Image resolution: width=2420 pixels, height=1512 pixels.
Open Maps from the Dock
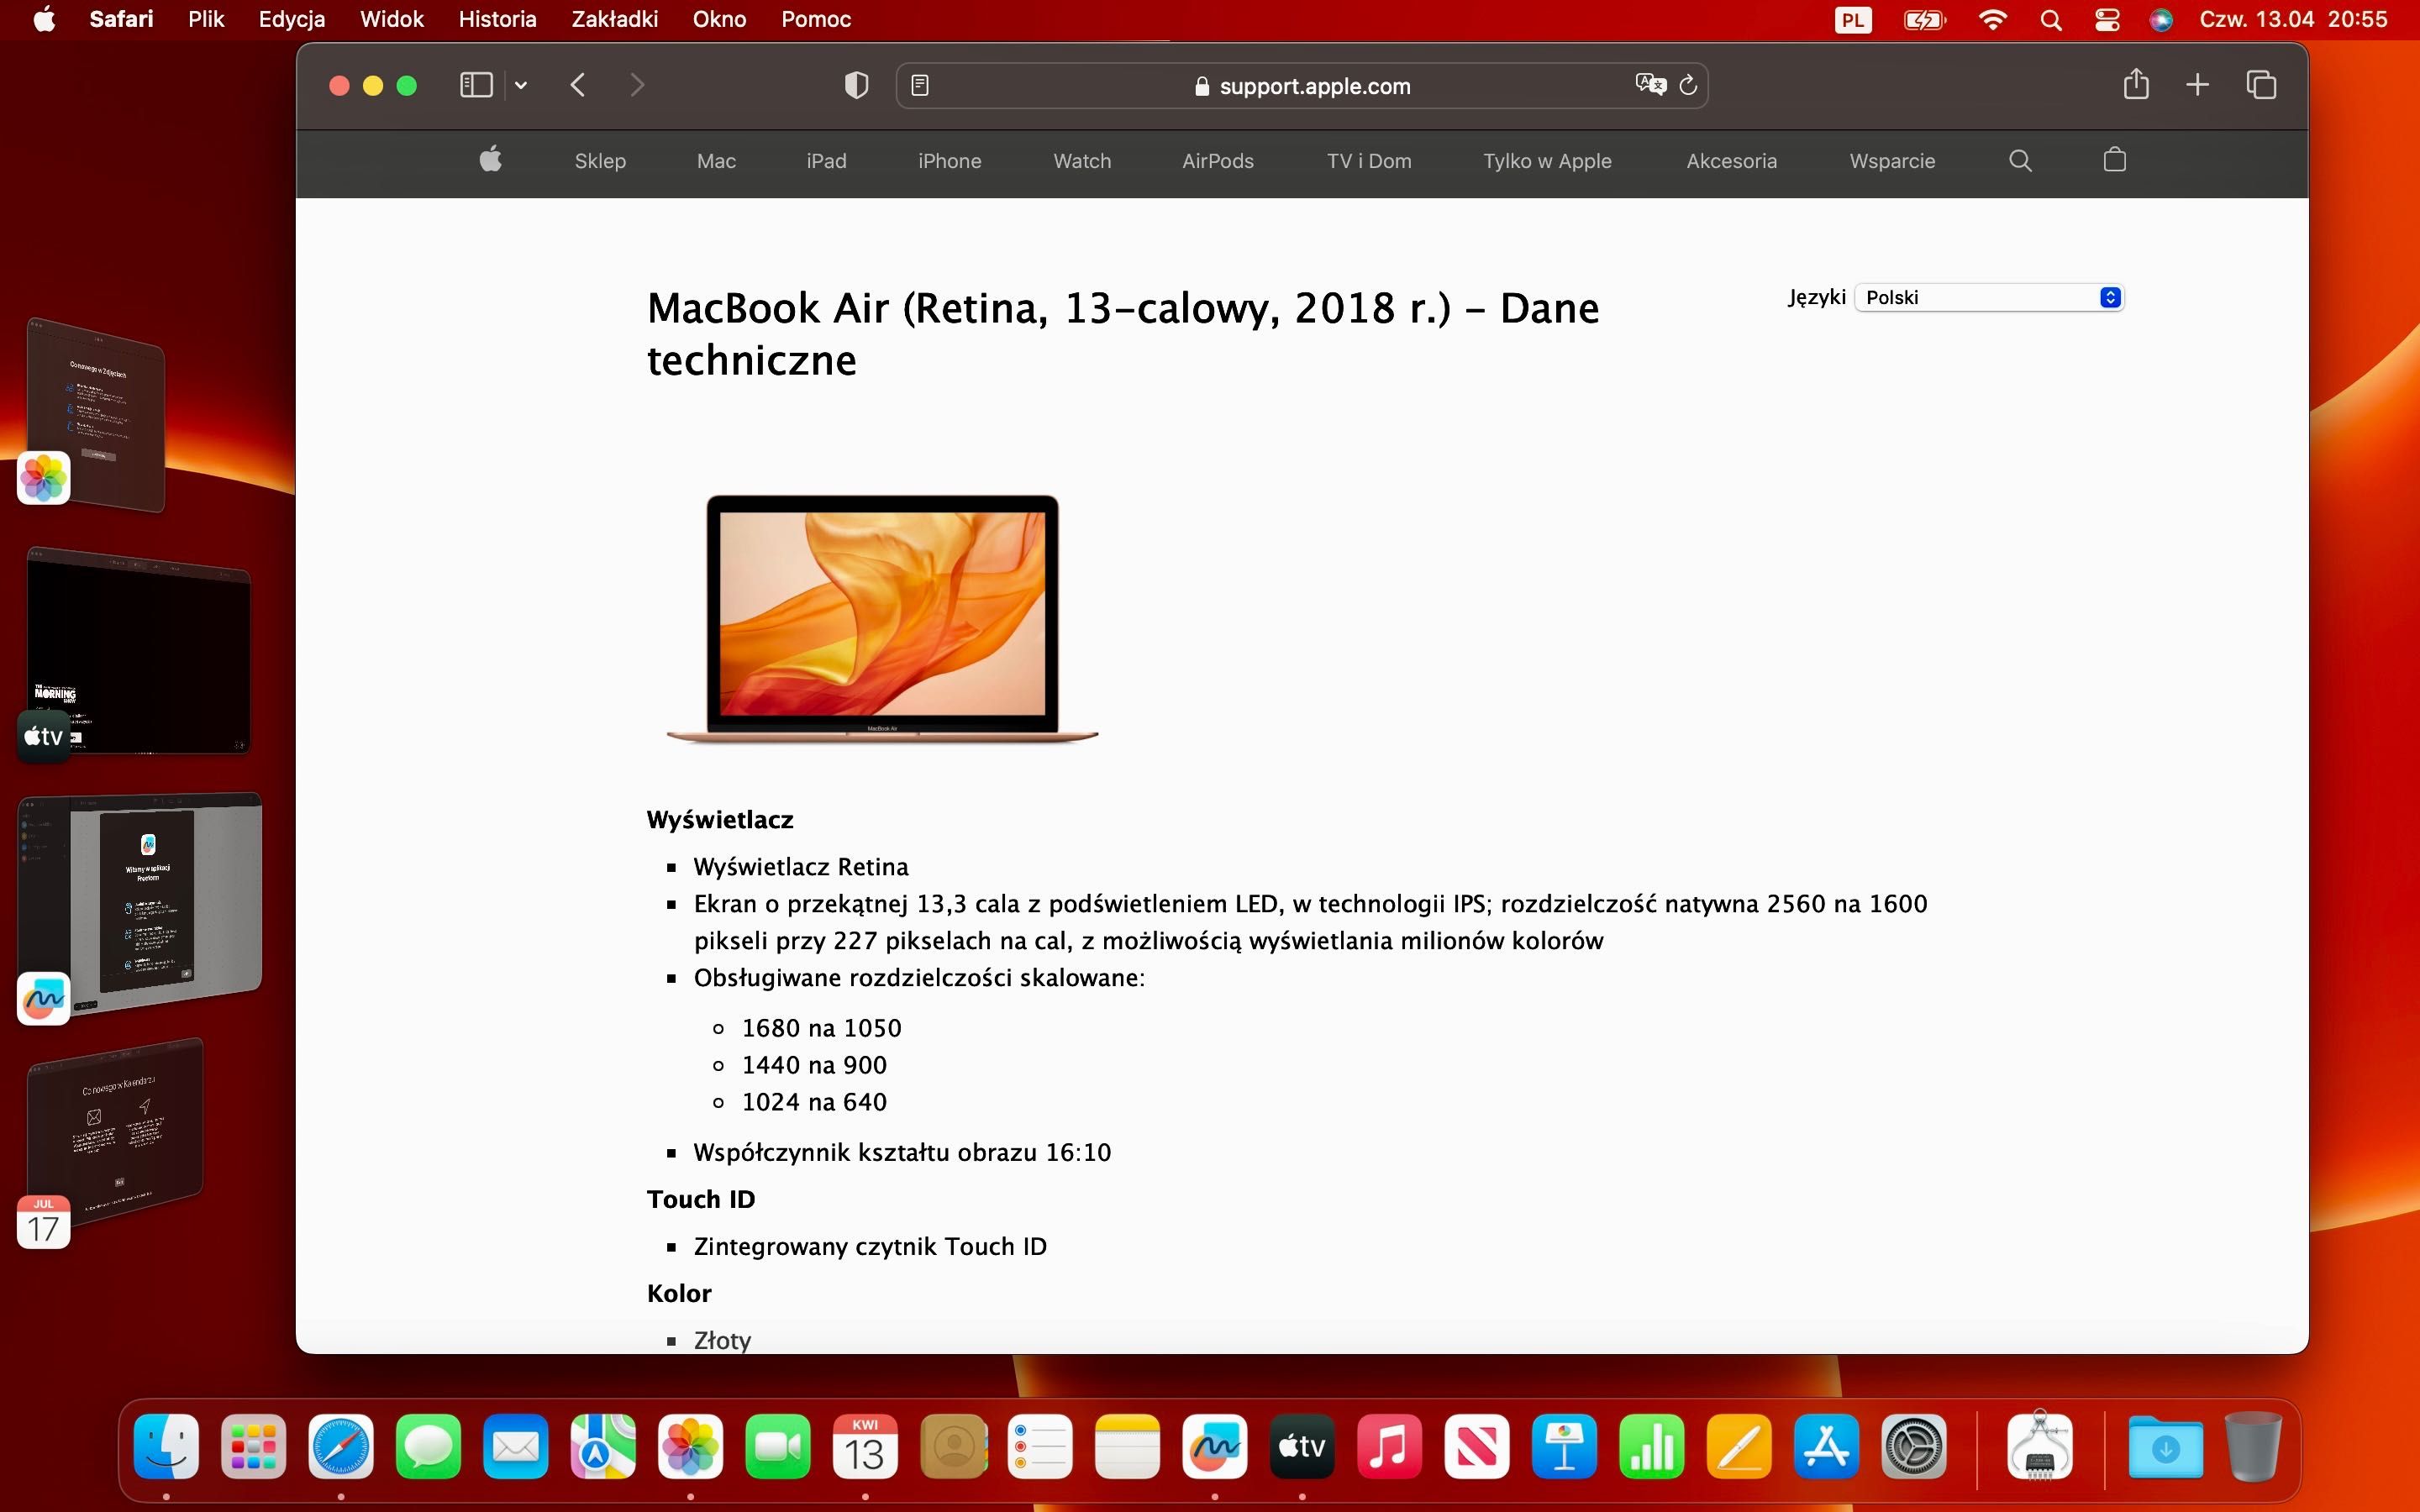coord(603,1446)
